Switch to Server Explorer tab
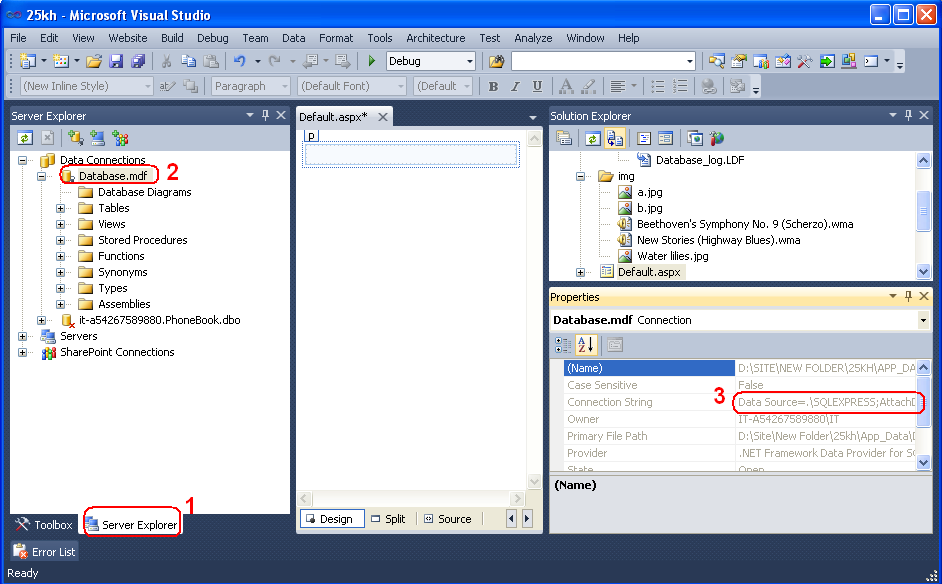The height and width of the screenshot is (584, 942). pyautogui.click(x=132, y=525)
